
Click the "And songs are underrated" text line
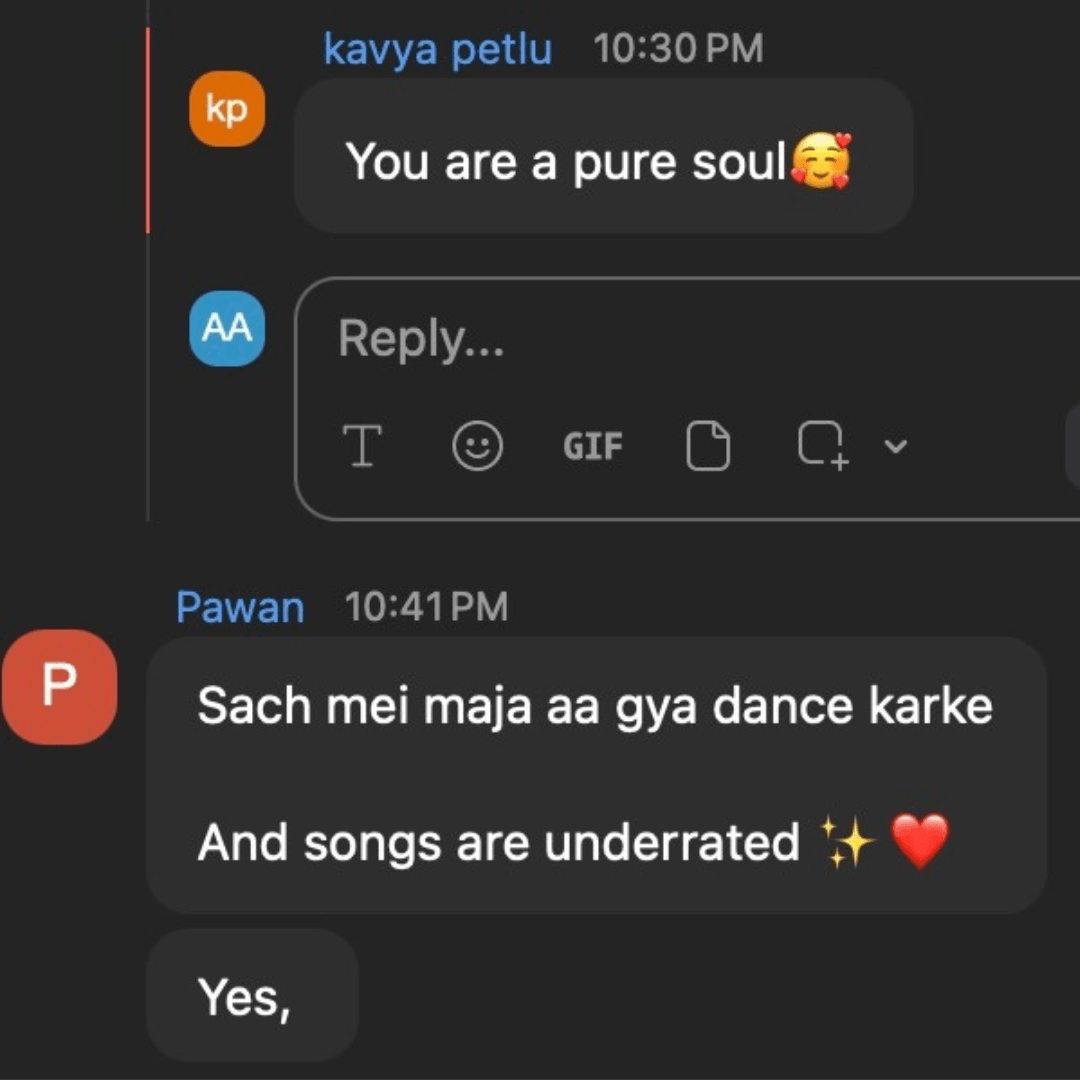[498, 842]
